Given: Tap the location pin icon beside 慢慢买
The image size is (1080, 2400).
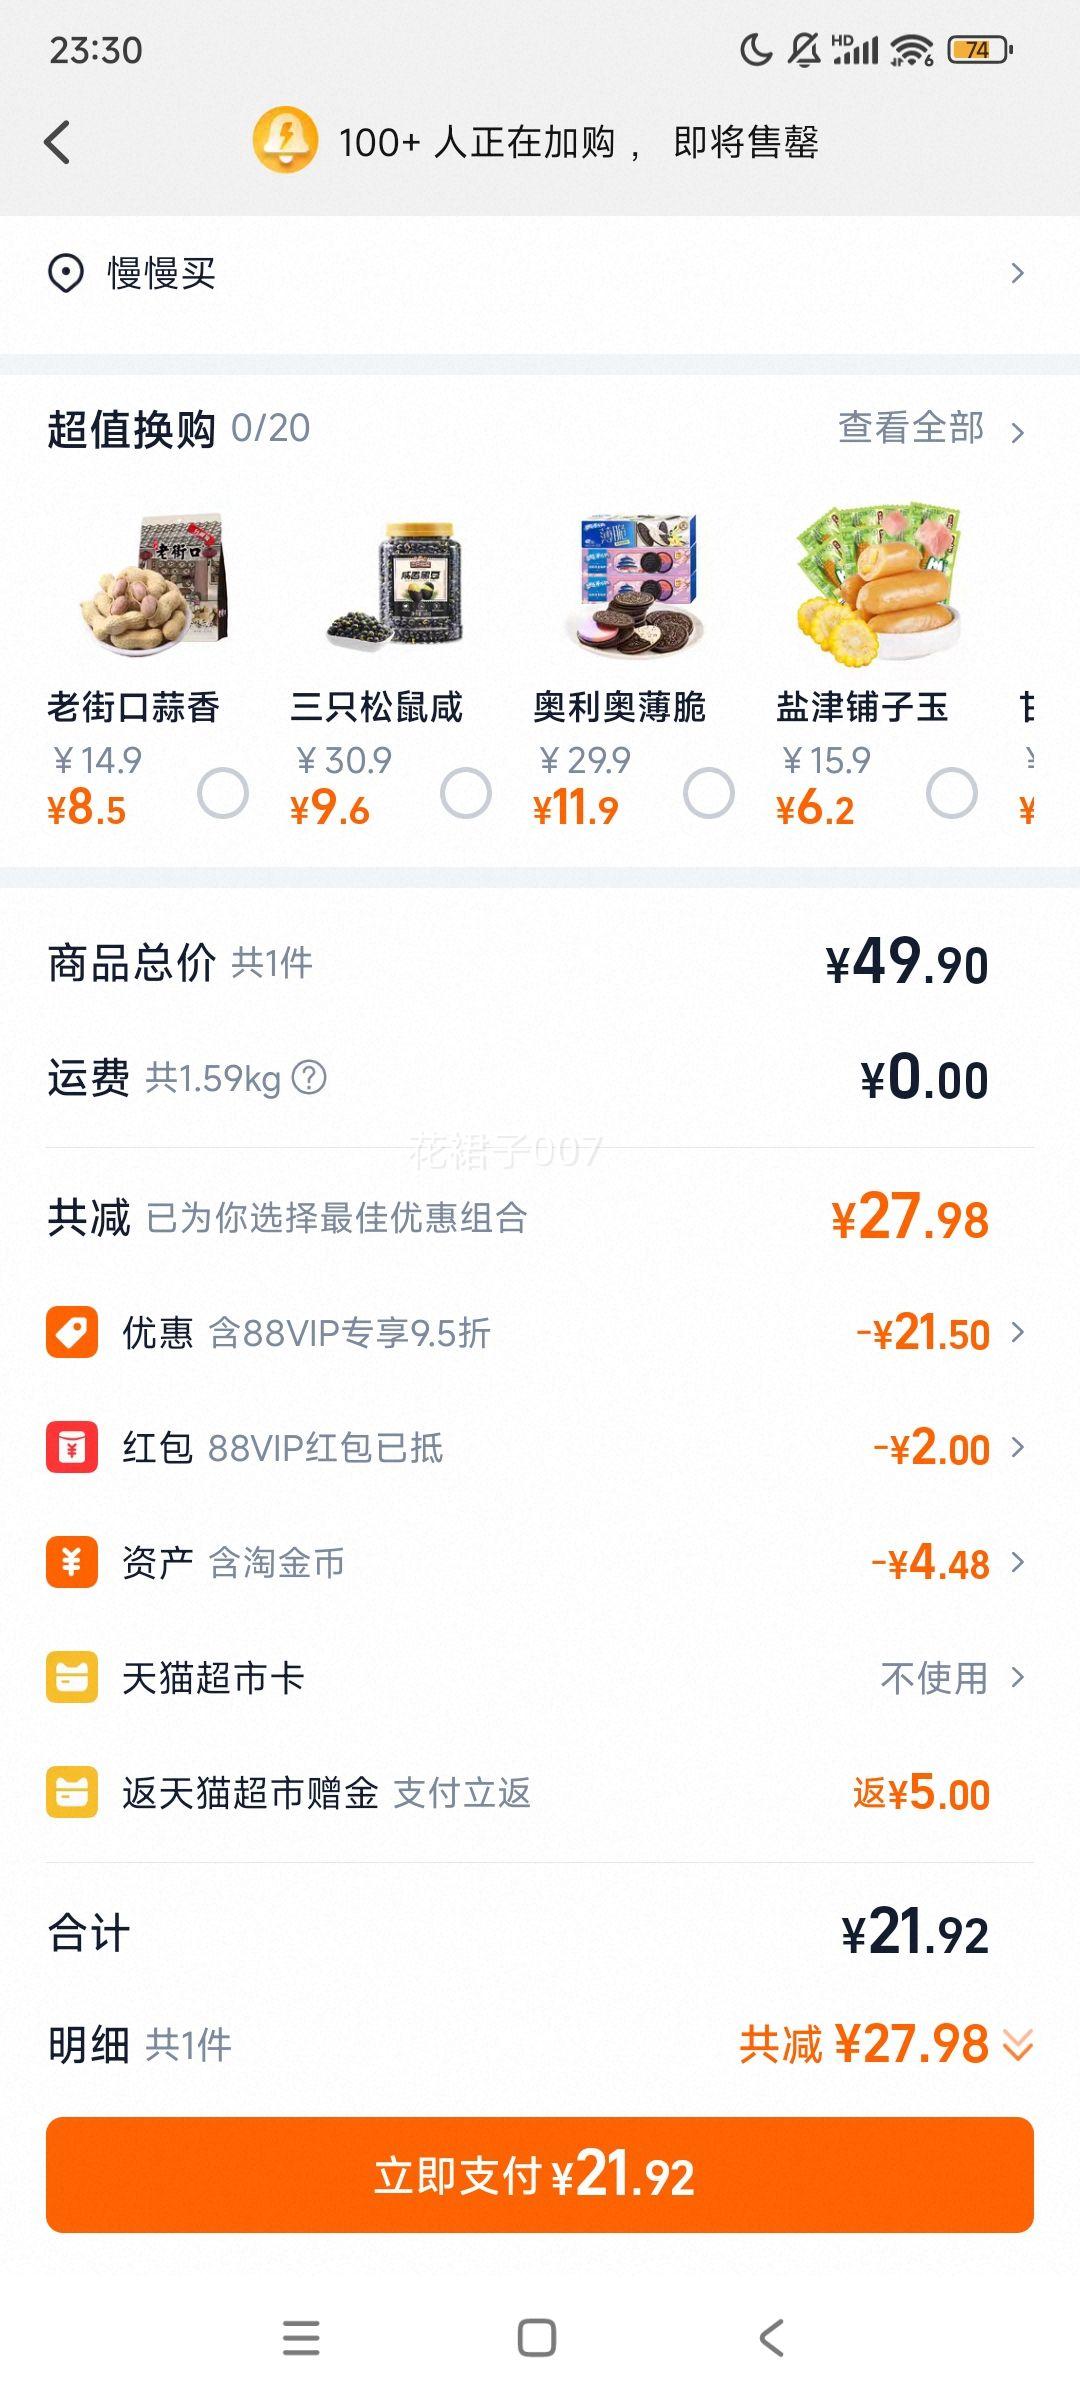Looking at the screenshot, I should pyautogui.click(x=66, y=273).
